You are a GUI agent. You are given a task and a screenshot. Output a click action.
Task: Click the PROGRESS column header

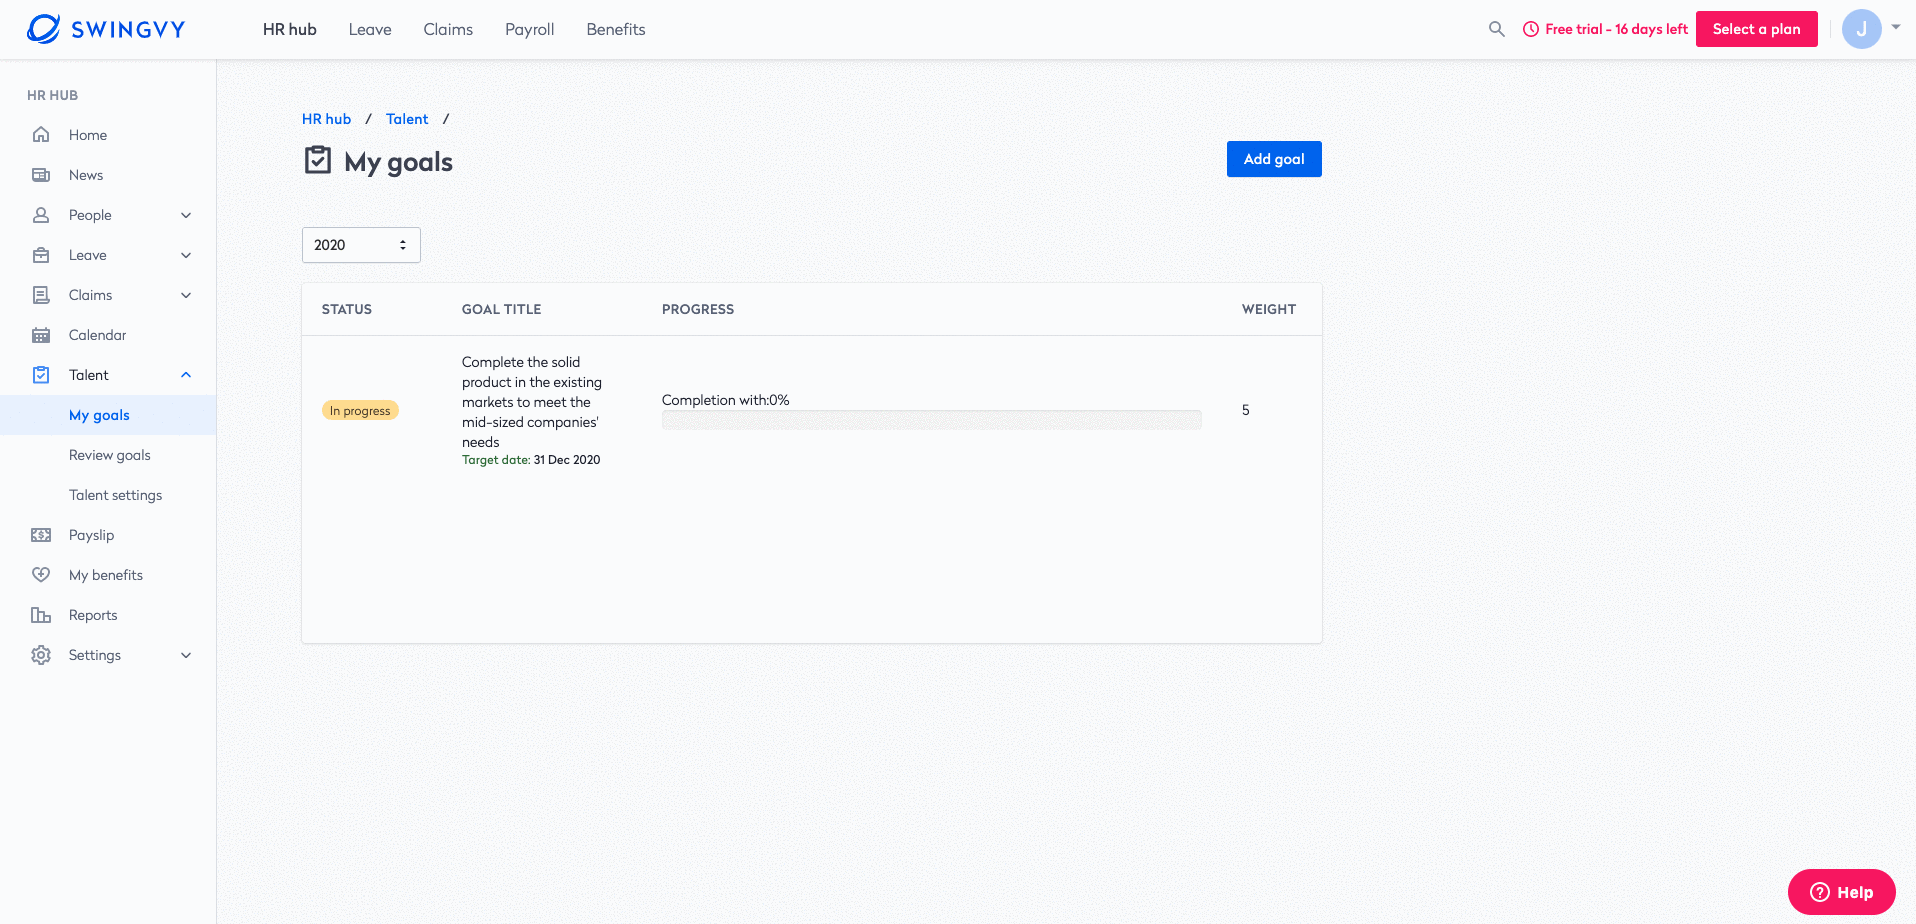tap(698, 309)
